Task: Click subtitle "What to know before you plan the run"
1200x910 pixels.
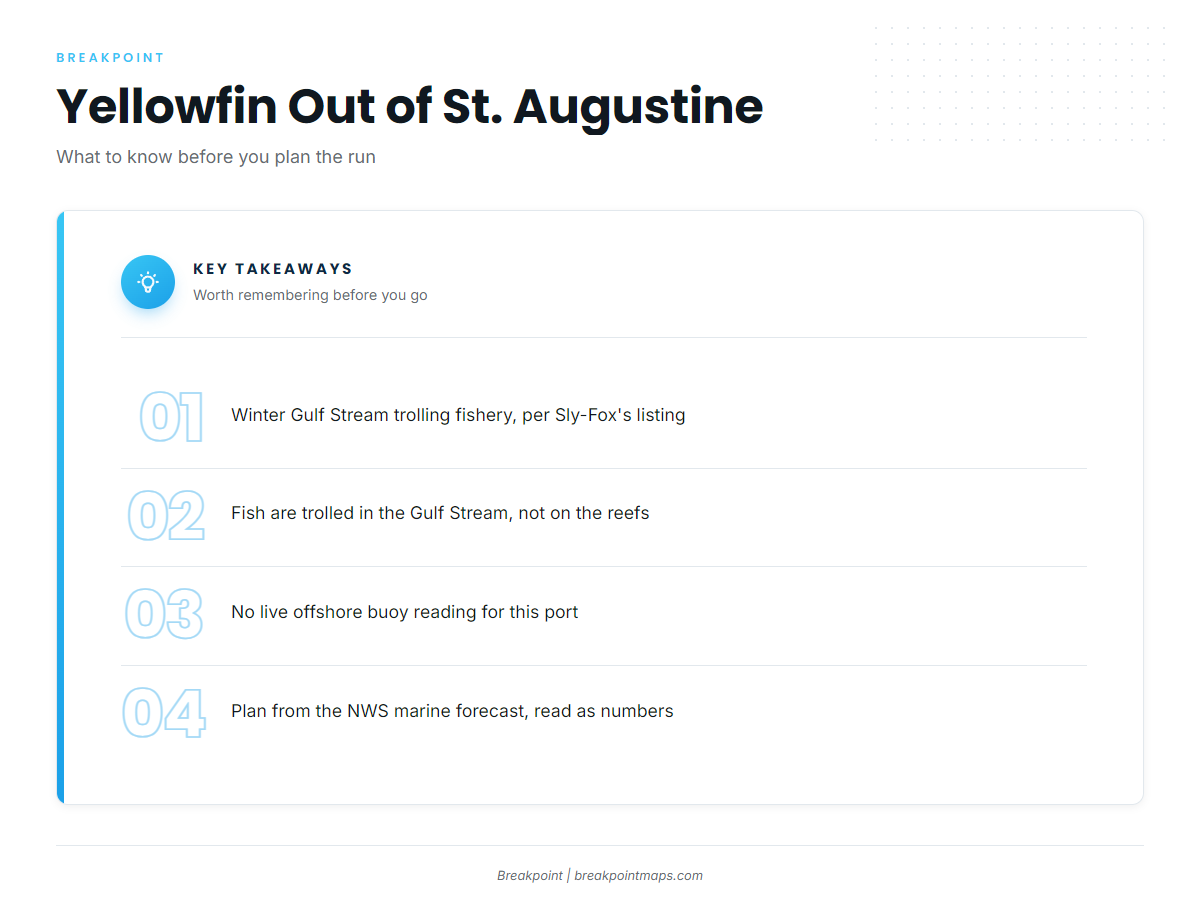Action: pos(216,157)
